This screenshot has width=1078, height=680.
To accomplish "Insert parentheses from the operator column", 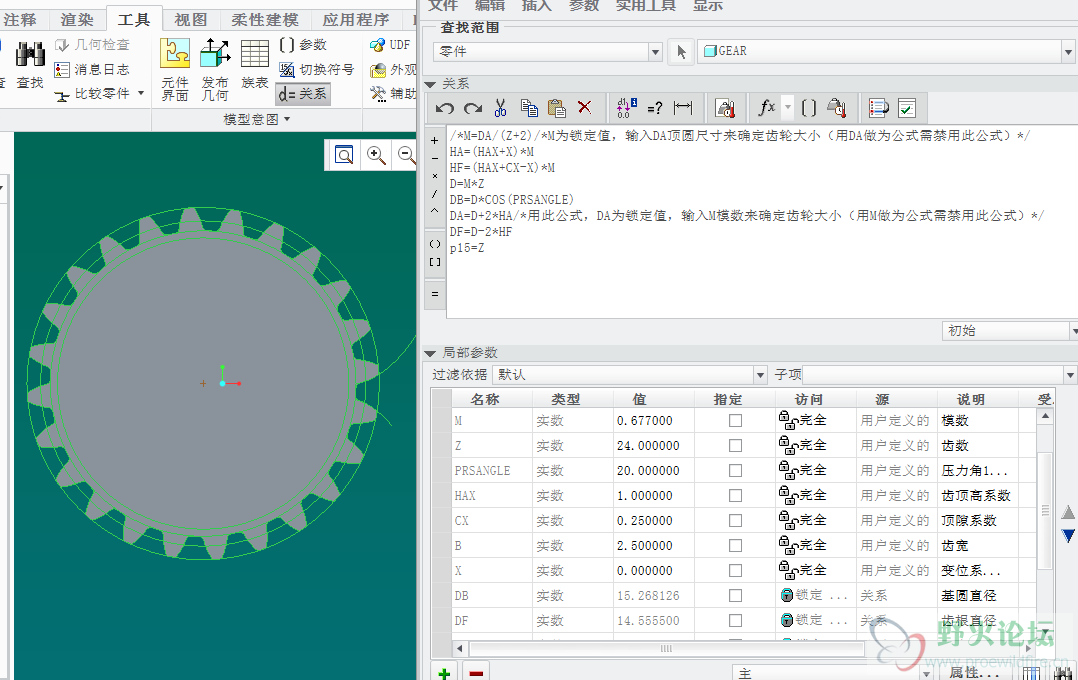I will 434,244.
